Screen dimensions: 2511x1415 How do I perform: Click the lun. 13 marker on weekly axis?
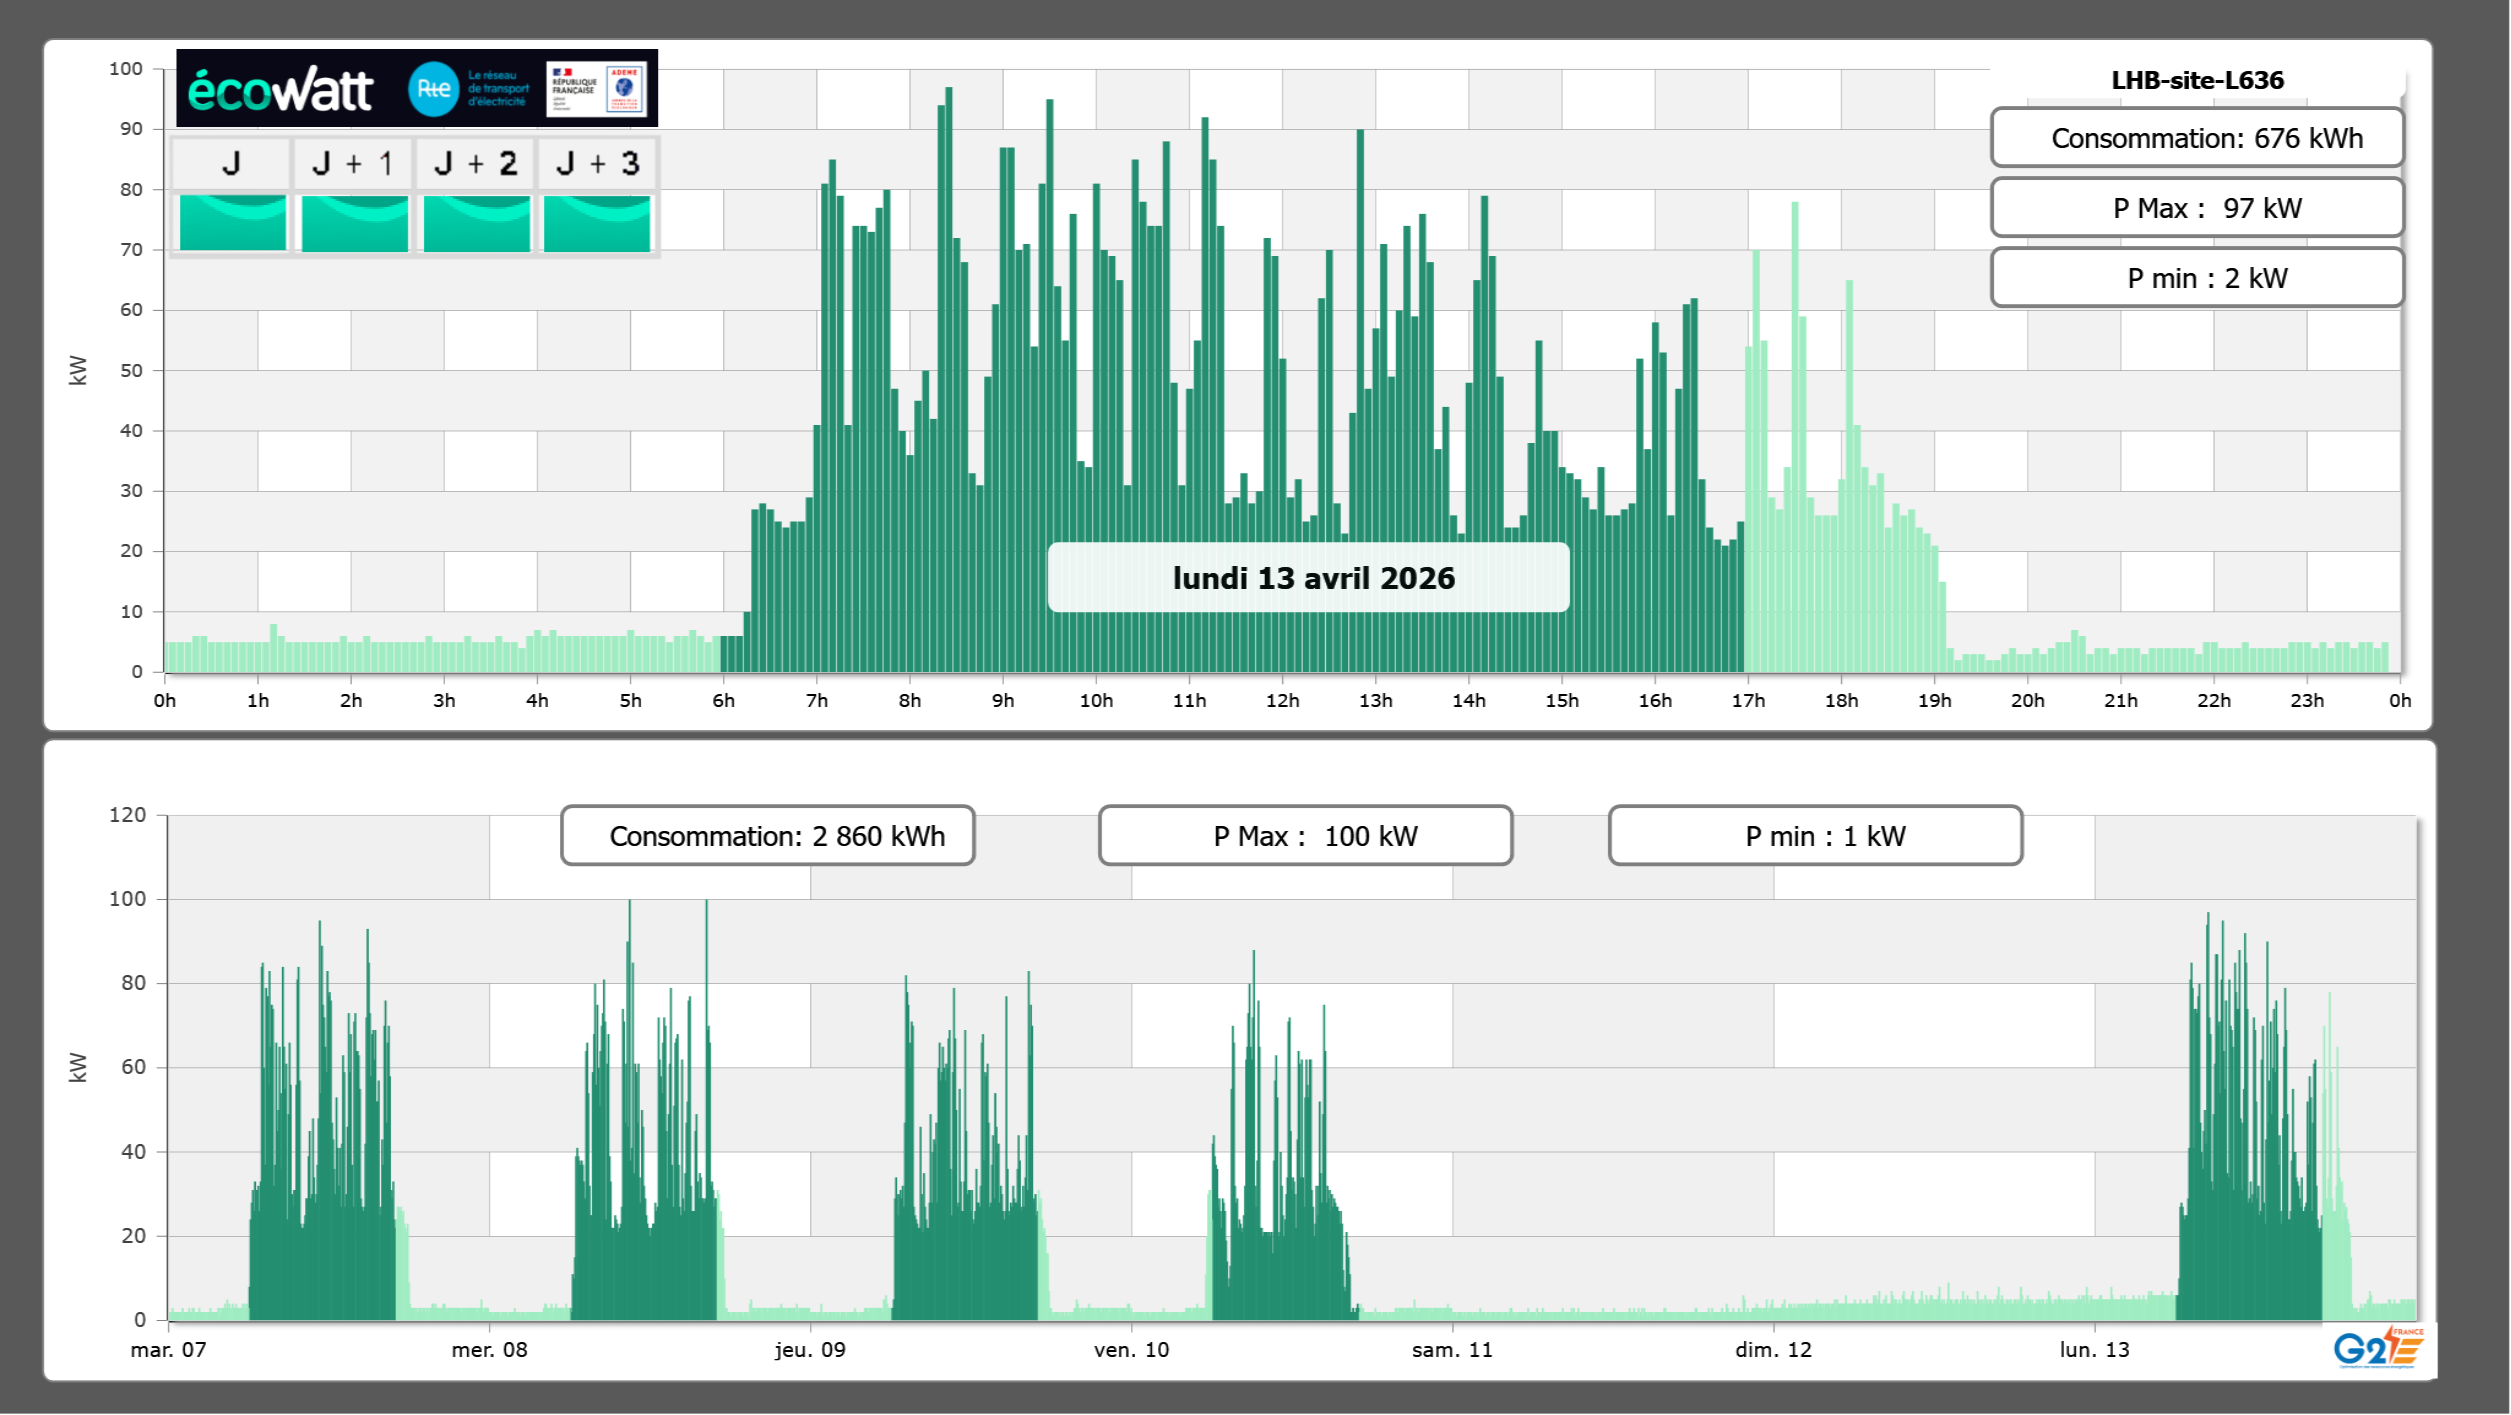tap(2094, 1349)
